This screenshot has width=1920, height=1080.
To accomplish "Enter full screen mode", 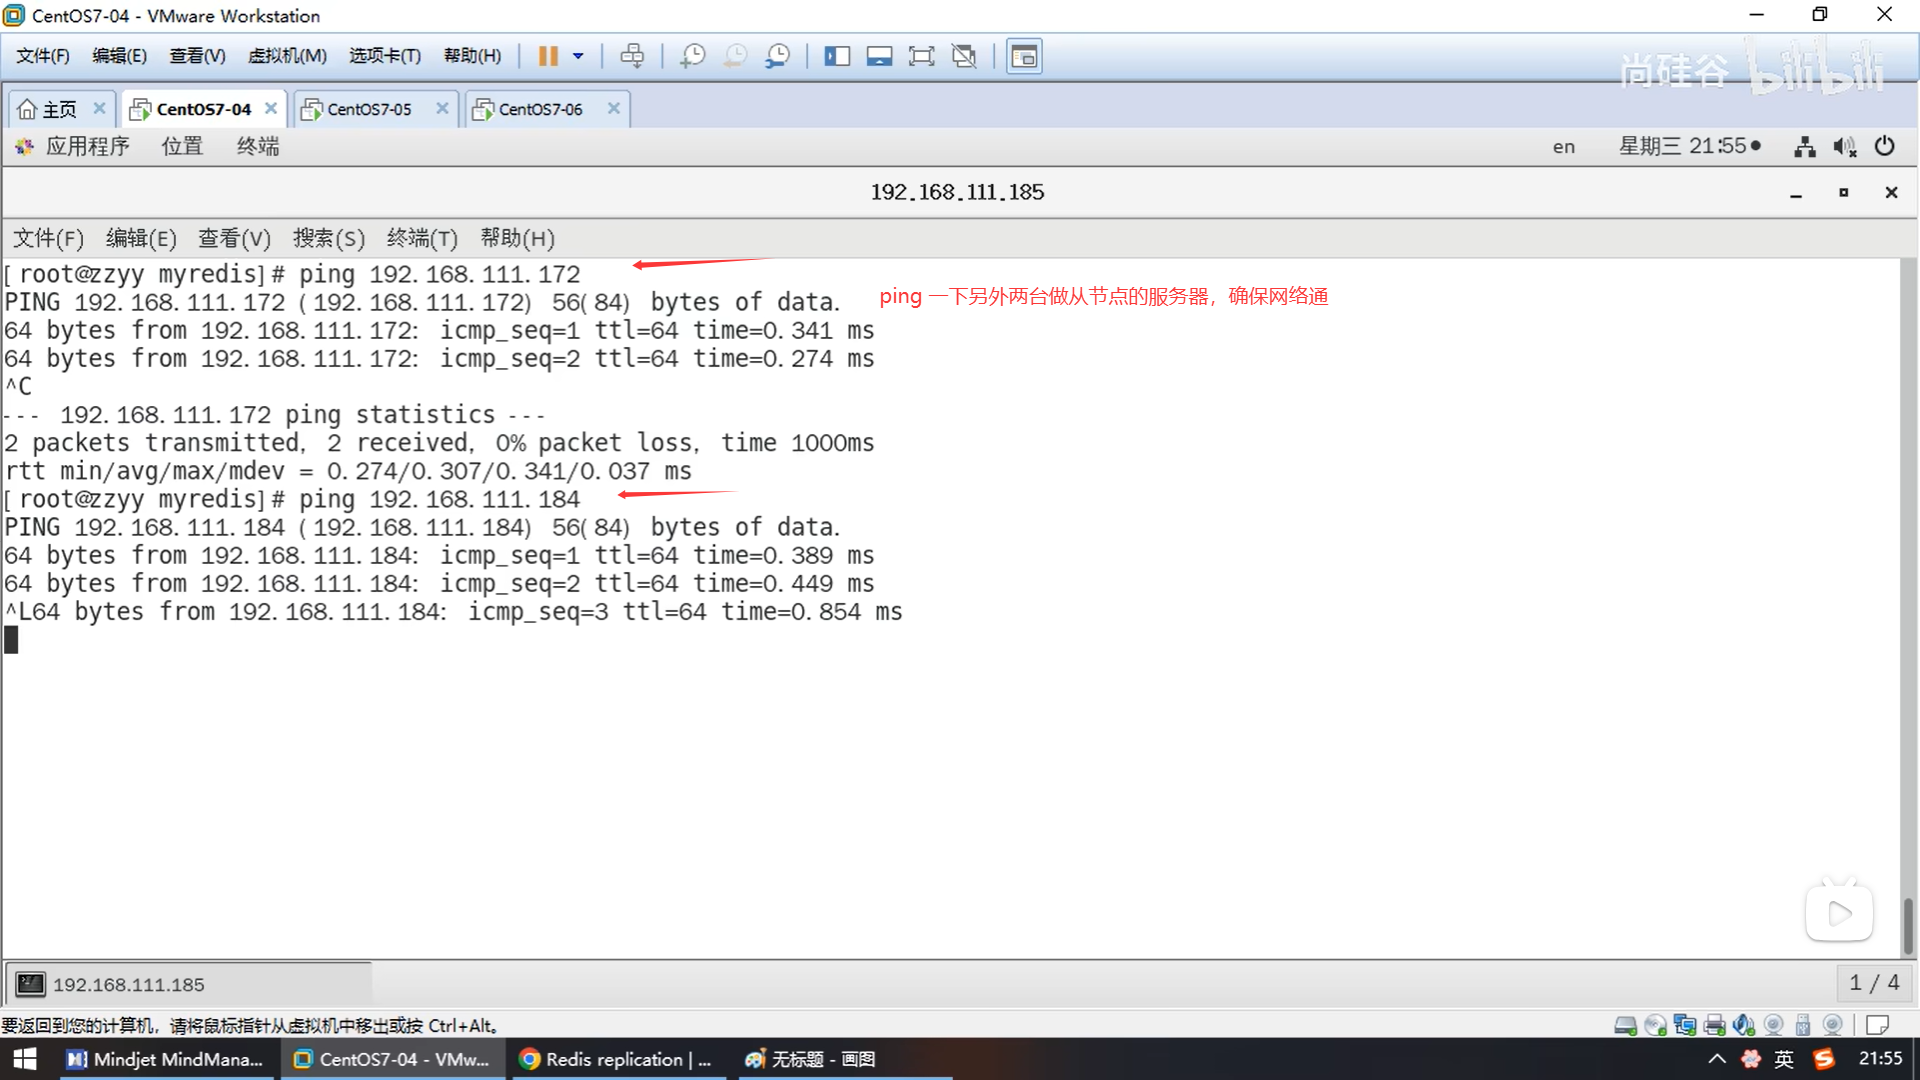I will [921, 56].
